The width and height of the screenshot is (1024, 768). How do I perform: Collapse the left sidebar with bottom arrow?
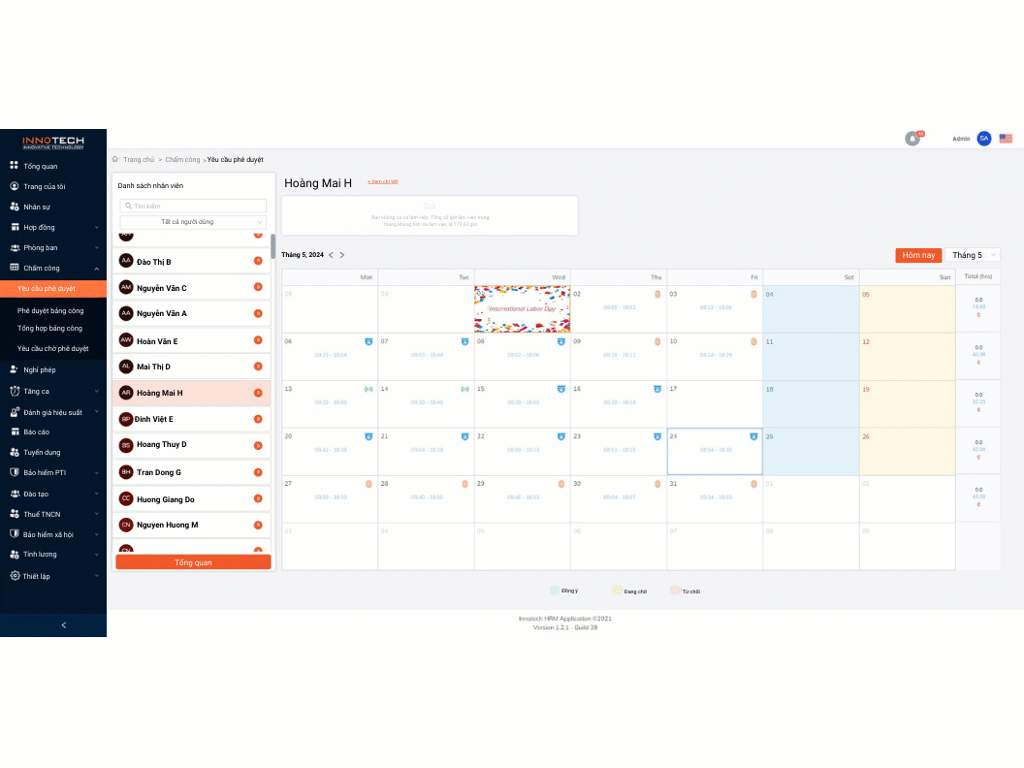(x=63, y=625)
